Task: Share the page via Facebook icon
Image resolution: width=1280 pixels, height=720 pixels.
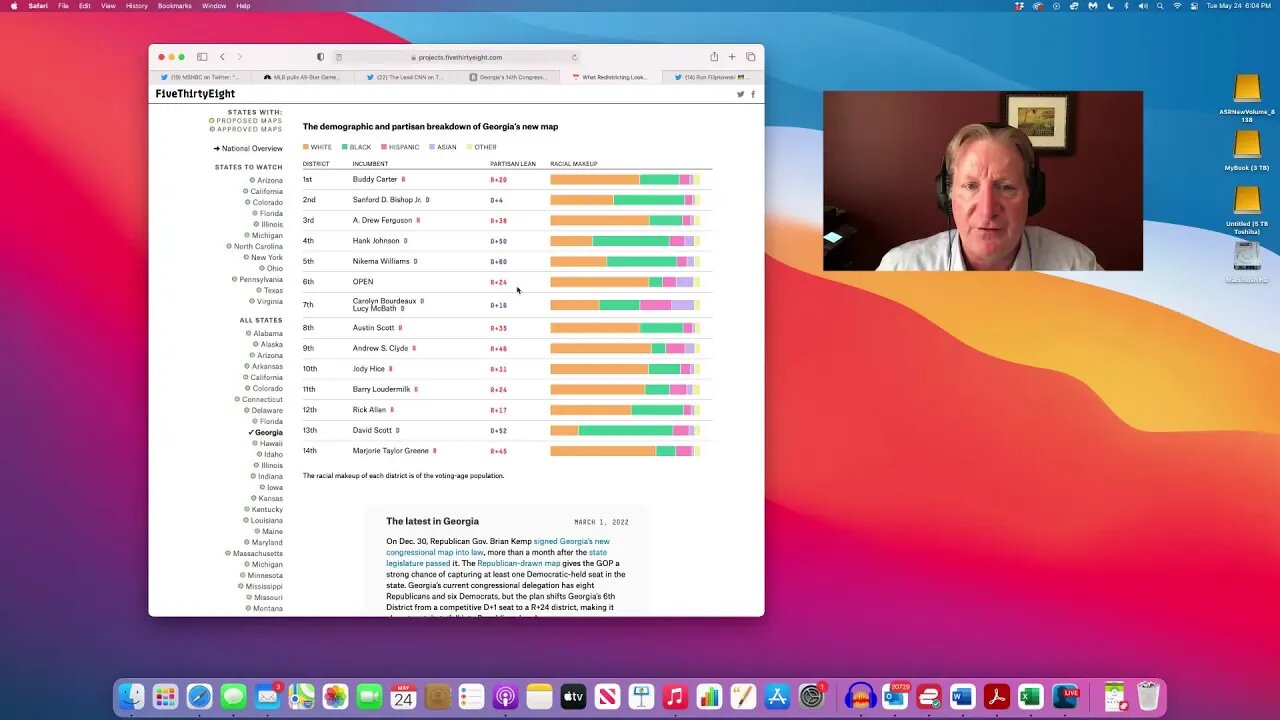Action: click(753, 94)
